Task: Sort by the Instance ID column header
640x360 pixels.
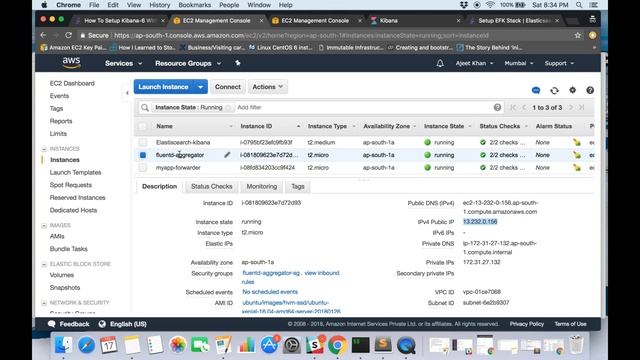Action: pos(256,126)
